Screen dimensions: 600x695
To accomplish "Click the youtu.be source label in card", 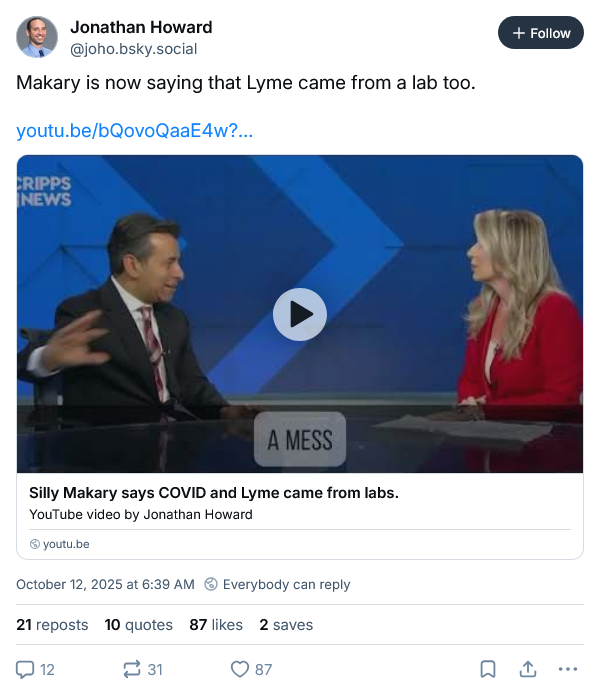I will (x=66, y=544).
